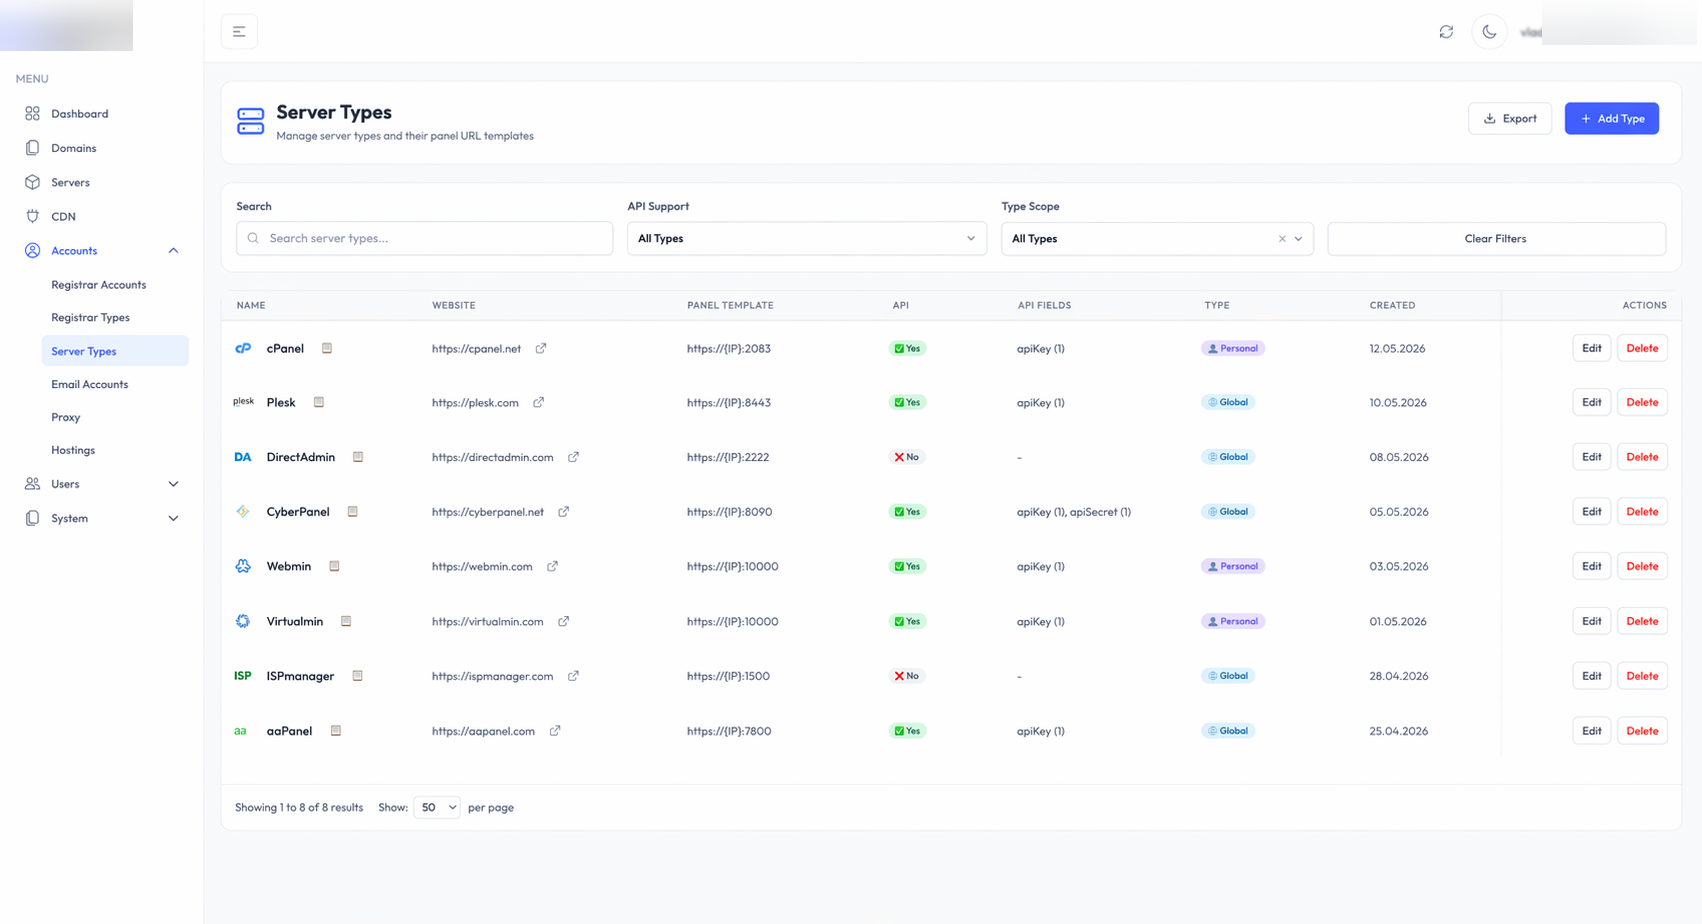1702x924 pixels.
Task: Open ispmanager.com external link icon
Action: [573, 676]
